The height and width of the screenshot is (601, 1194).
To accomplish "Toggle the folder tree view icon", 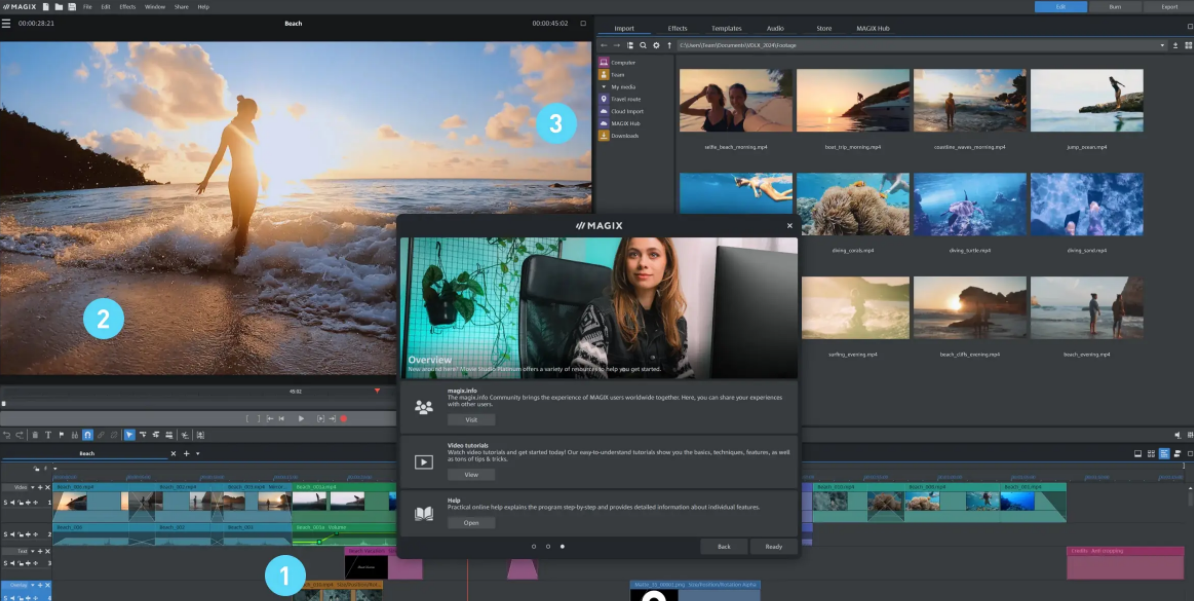I will pyautogui.click(x=630, y=46).
